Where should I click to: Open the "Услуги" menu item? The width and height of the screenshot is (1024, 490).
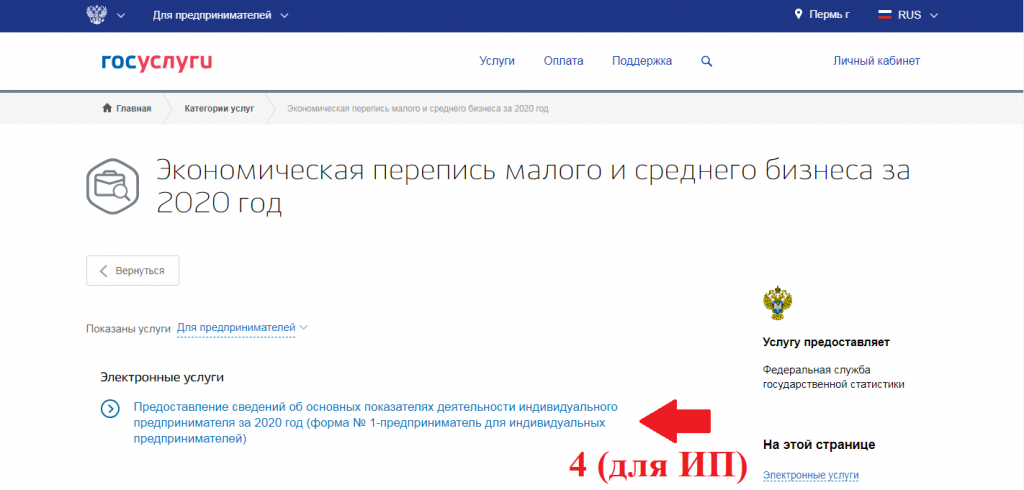[x=497, y=61]
